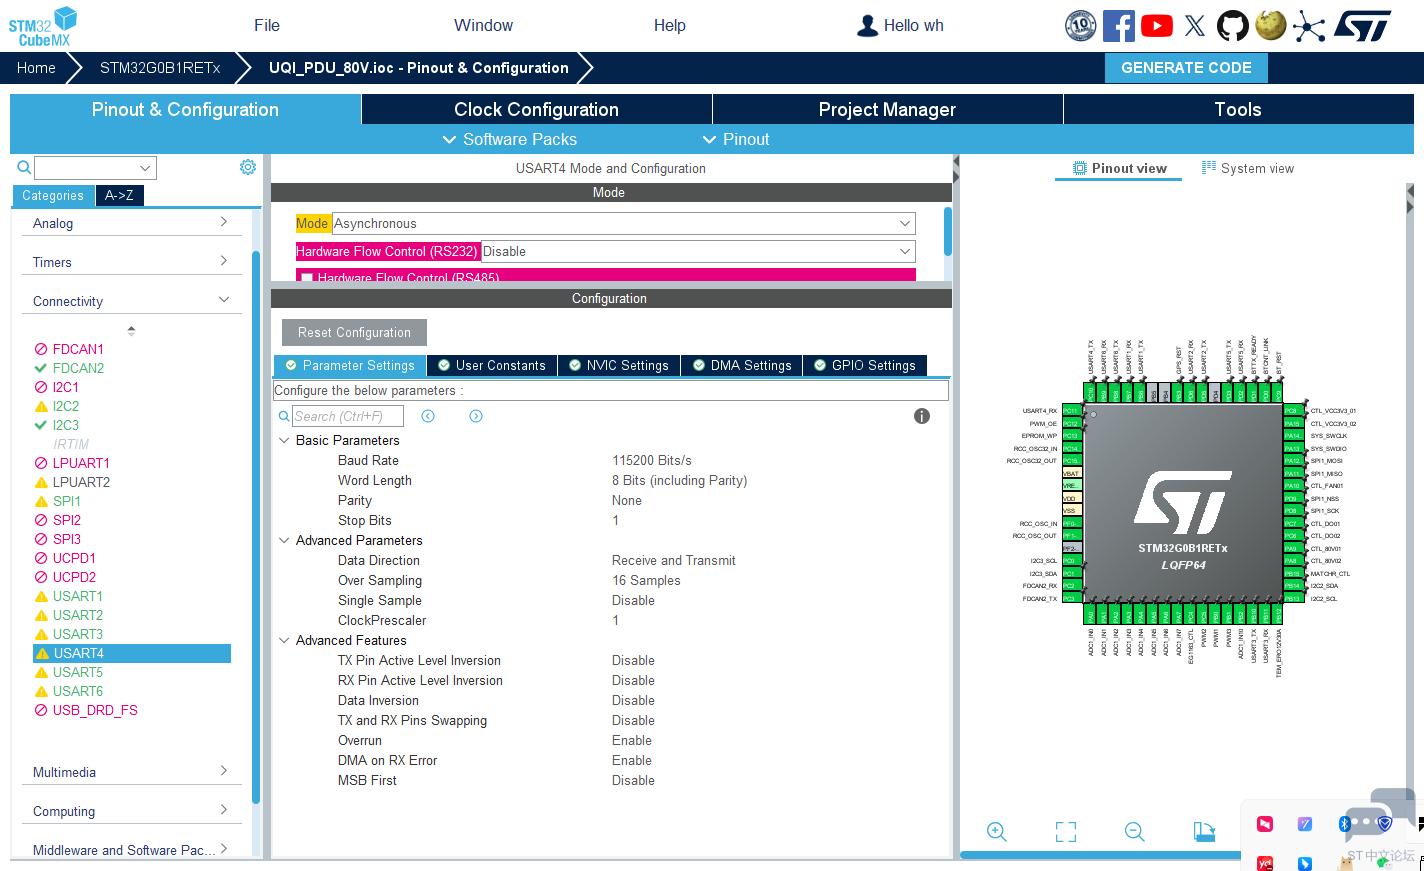Image resolution: width=1424 pixels, height=871 pixels.
Task: Open the GitHub icon link
Action: 1232,26
